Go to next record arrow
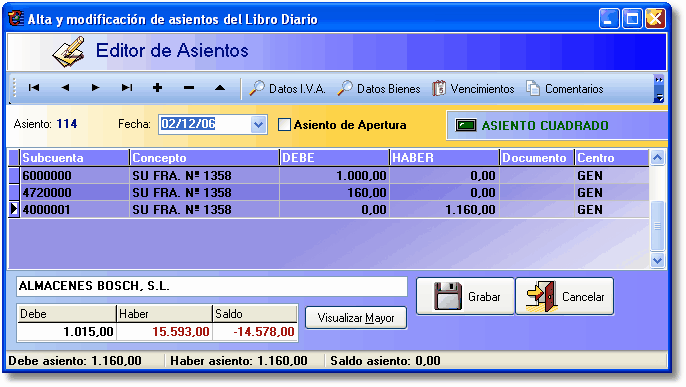686x387 pixels. 95,88
